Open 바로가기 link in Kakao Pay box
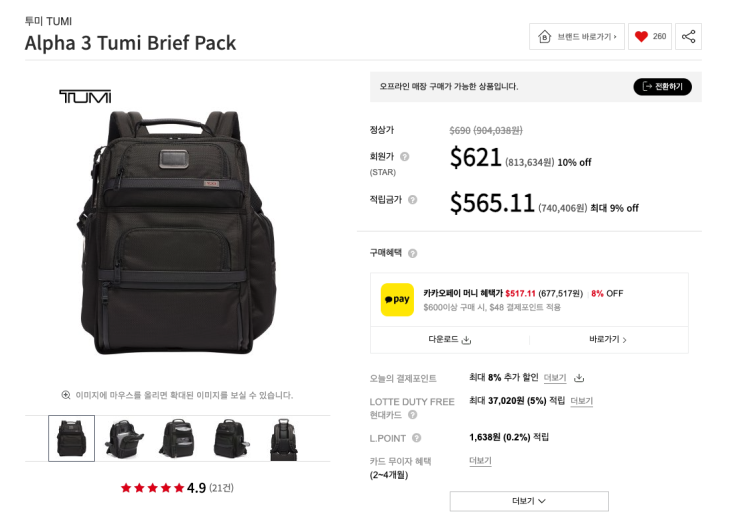 click(x=608, y=339)
